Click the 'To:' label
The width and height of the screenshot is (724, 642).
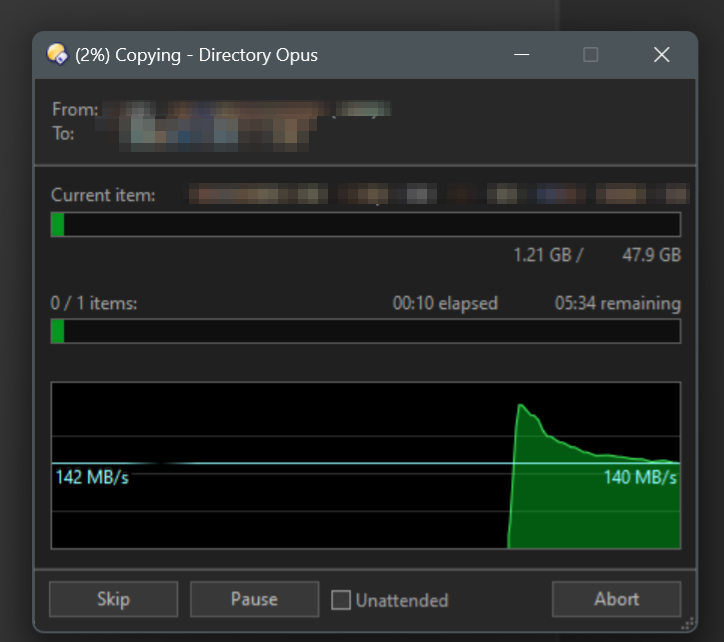[x=63, y=134]
